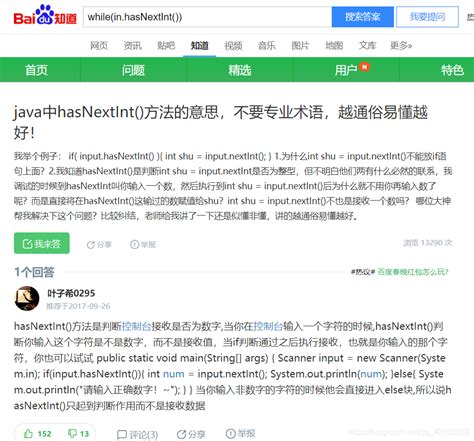Click the green 我来答 button
The image size is (474, 441).
click(42, 243)
